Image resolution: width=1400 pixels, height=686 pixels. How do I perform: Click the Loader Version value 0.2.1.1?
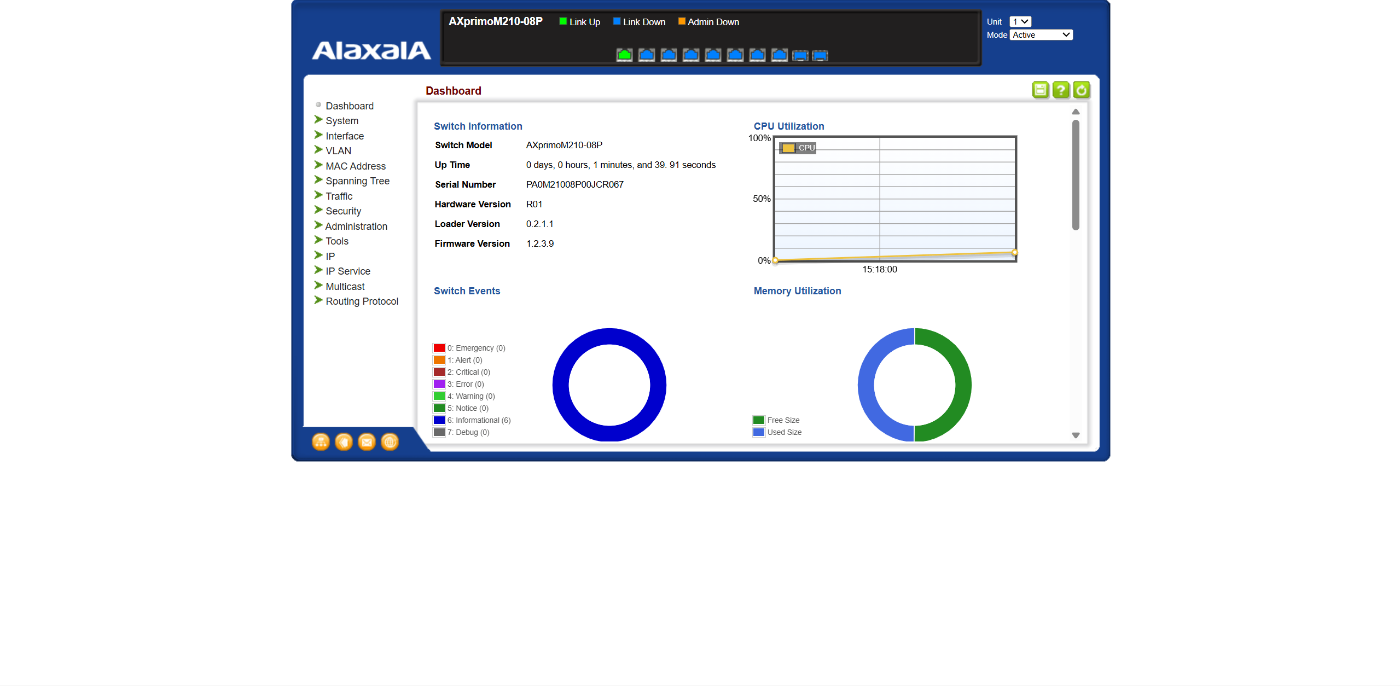click(x=540, y=224)
